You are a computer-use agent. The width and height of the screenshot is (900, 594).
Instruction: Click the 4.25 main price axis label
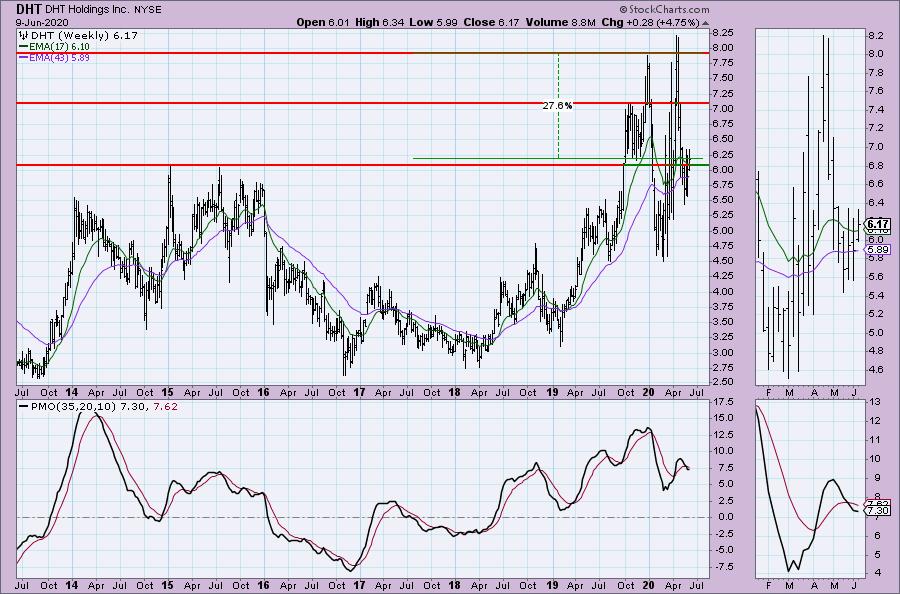pyautogui.click(x=722, y=275)
